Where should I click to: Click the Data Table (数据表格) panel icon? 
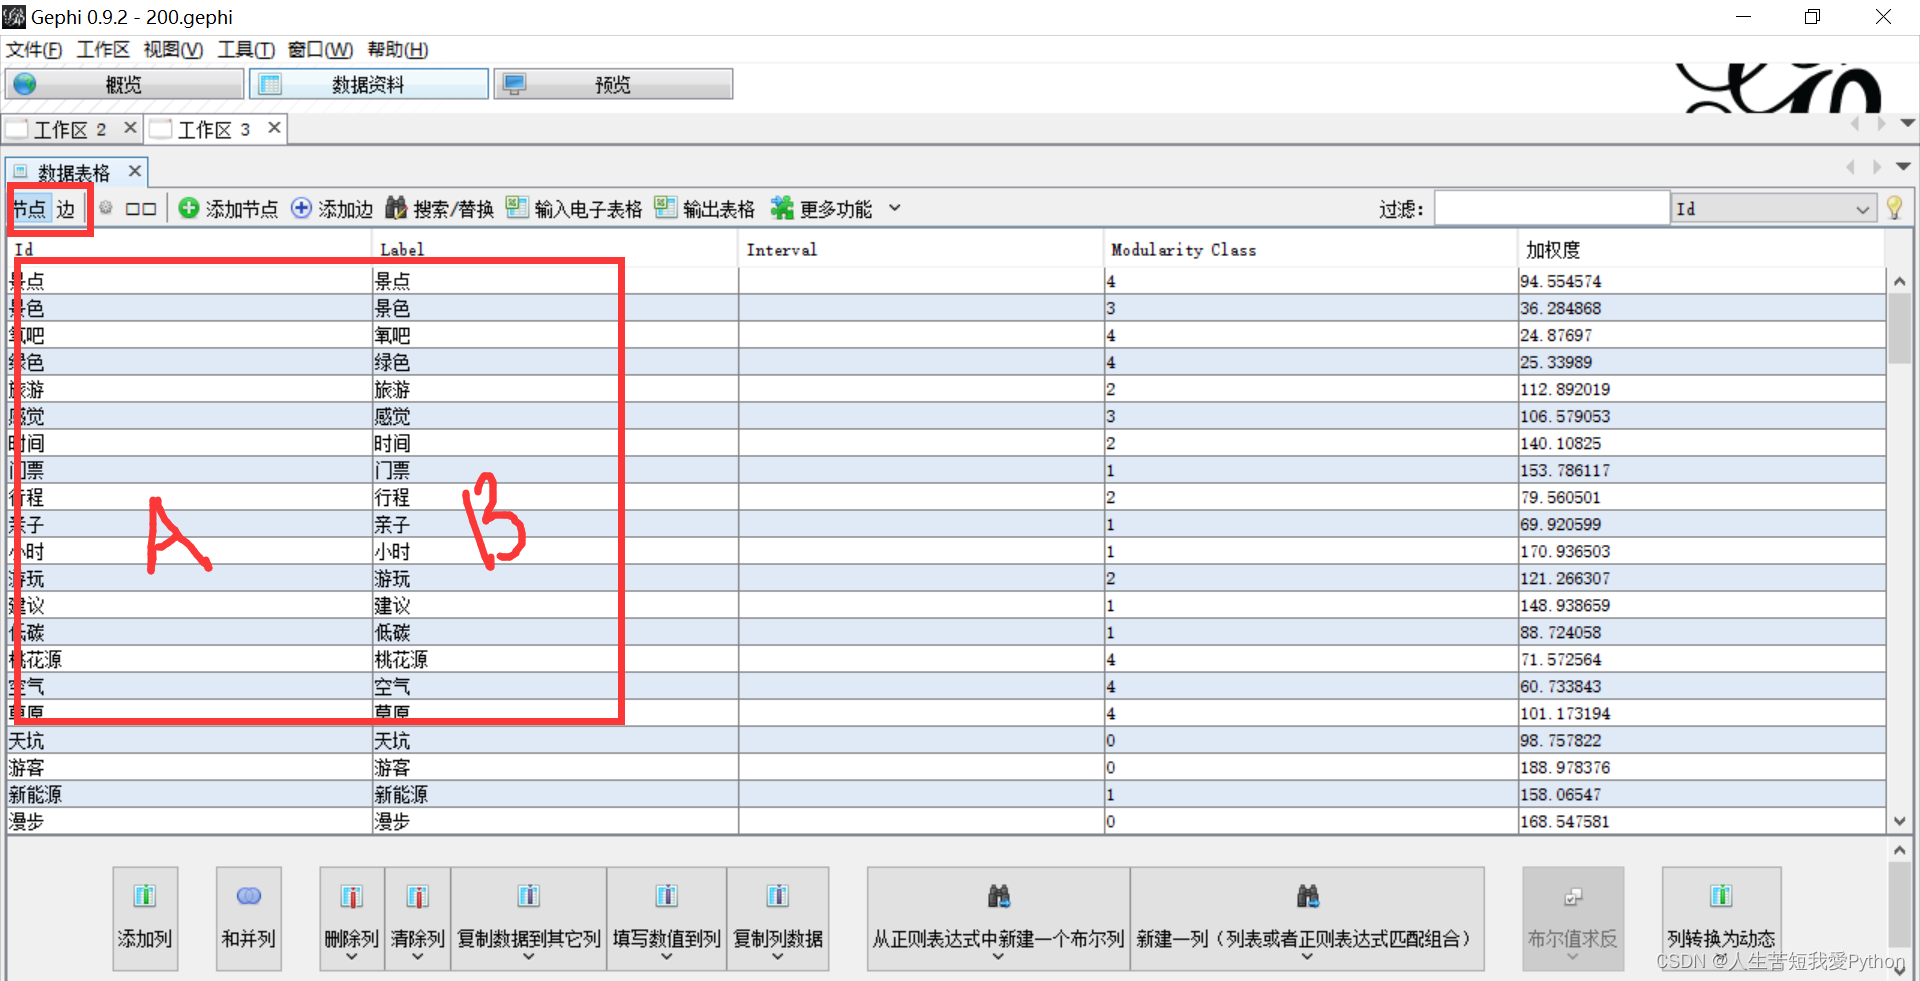coord(20,172)
